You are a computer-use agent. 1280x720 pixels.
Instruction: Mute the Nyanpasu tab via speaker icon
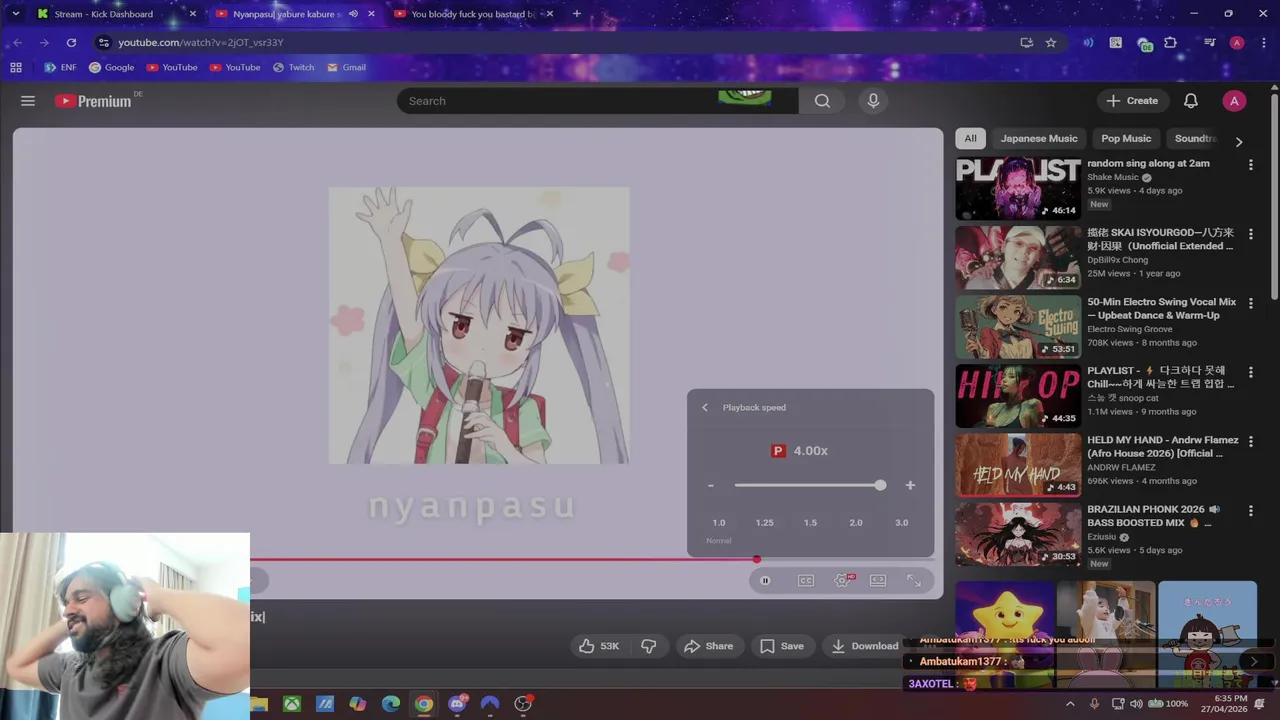(353, 14)
